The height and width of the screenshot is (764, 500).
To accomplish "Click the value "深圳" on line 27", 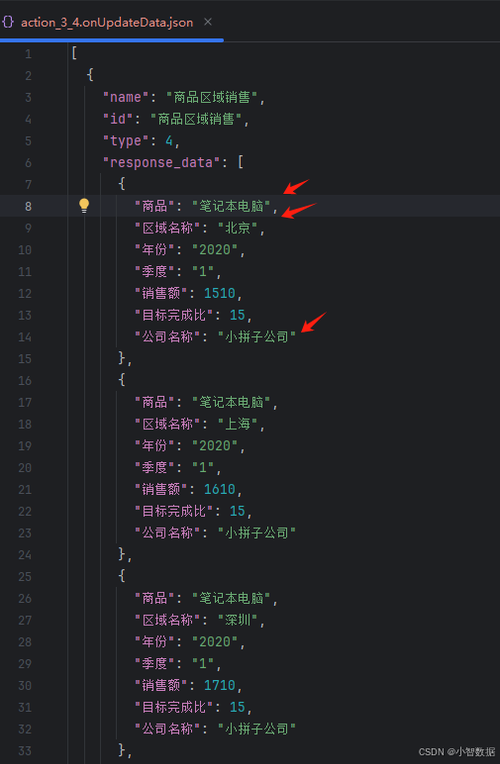I will (x=237, y=620).
